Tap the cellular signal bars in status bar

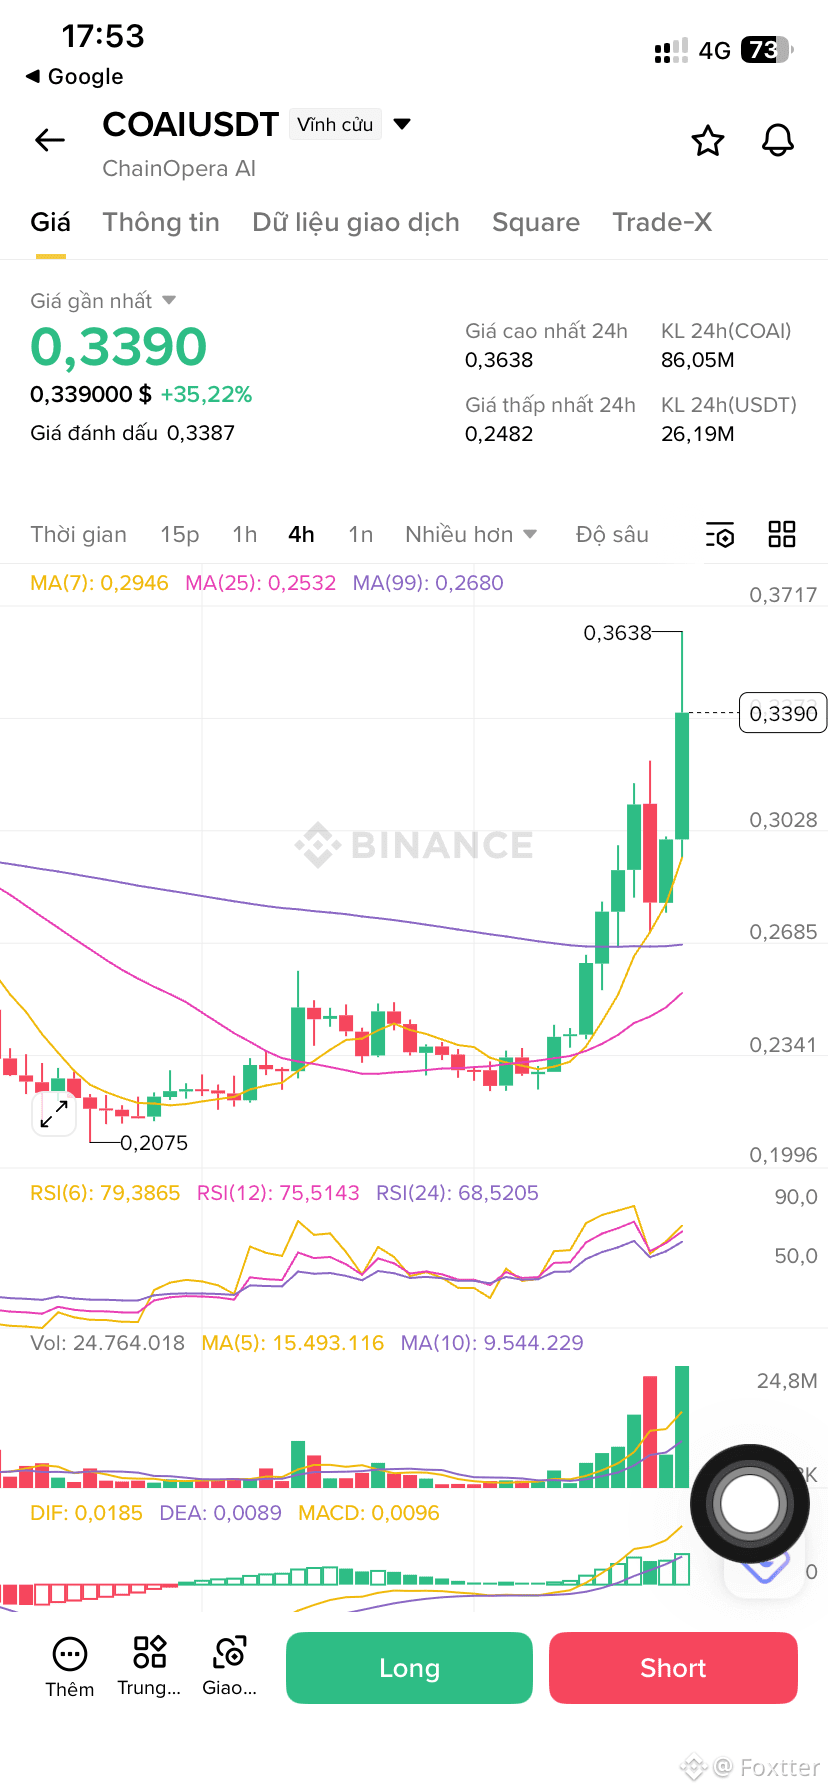(671, 51)
